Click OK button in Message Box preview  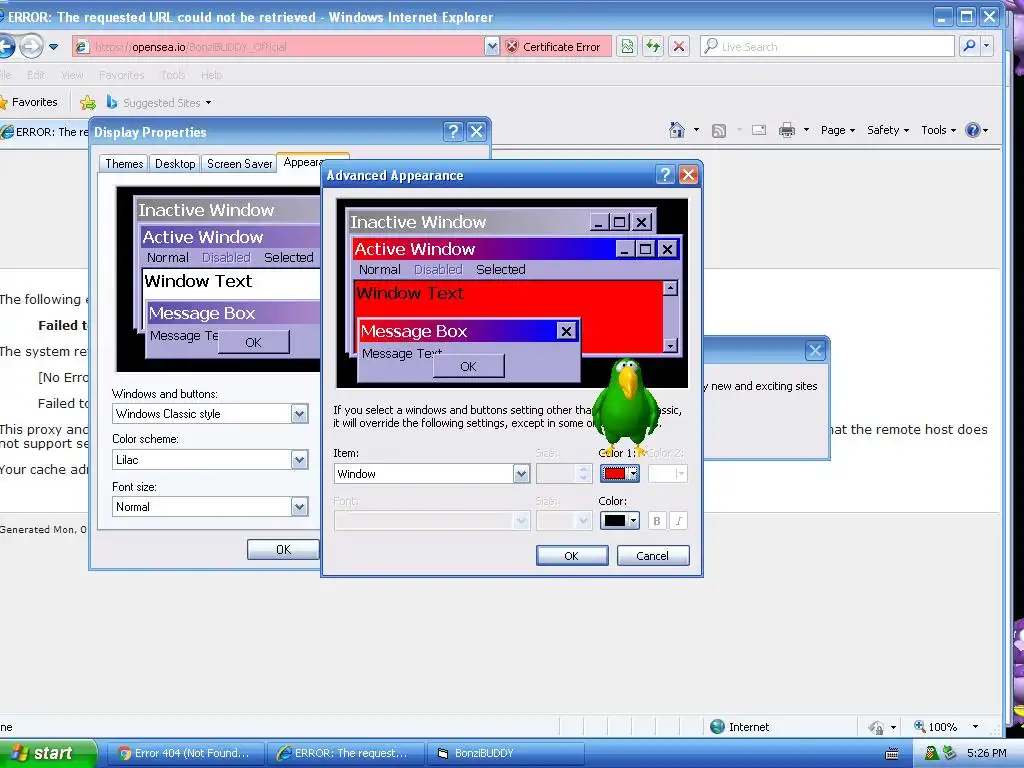468,366
